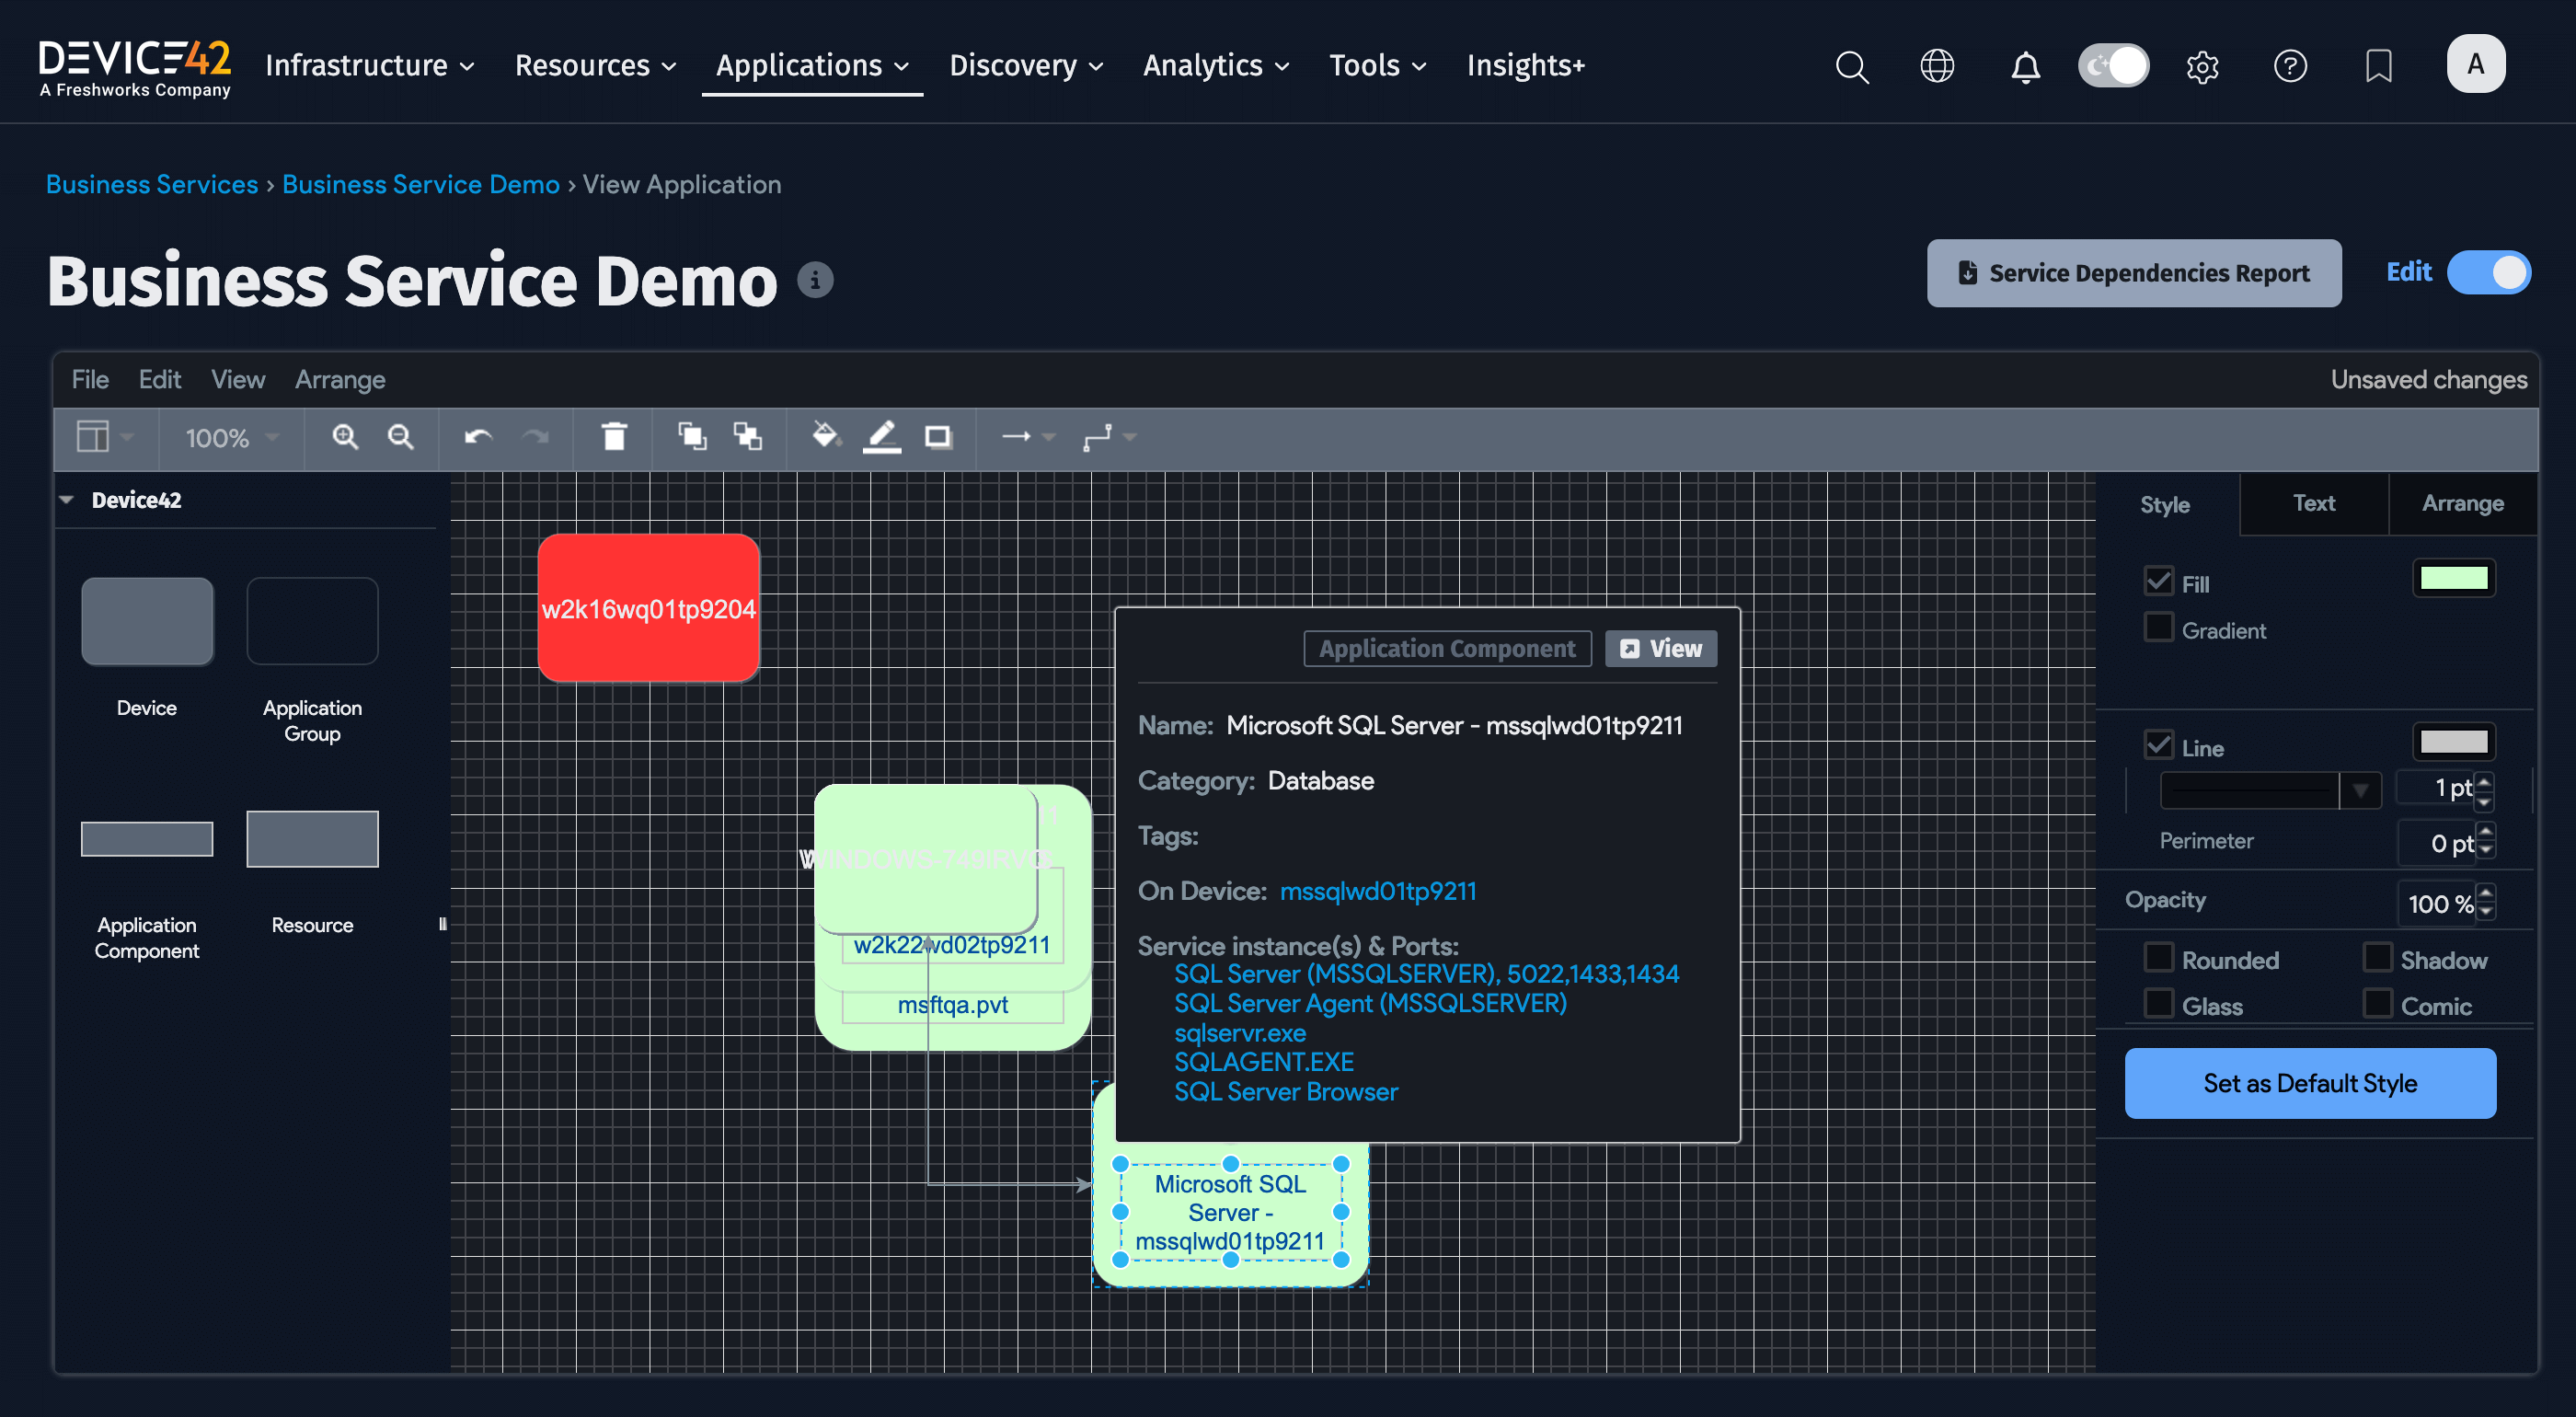Click the light green Fill color swatch

(x=2453, y=578)
